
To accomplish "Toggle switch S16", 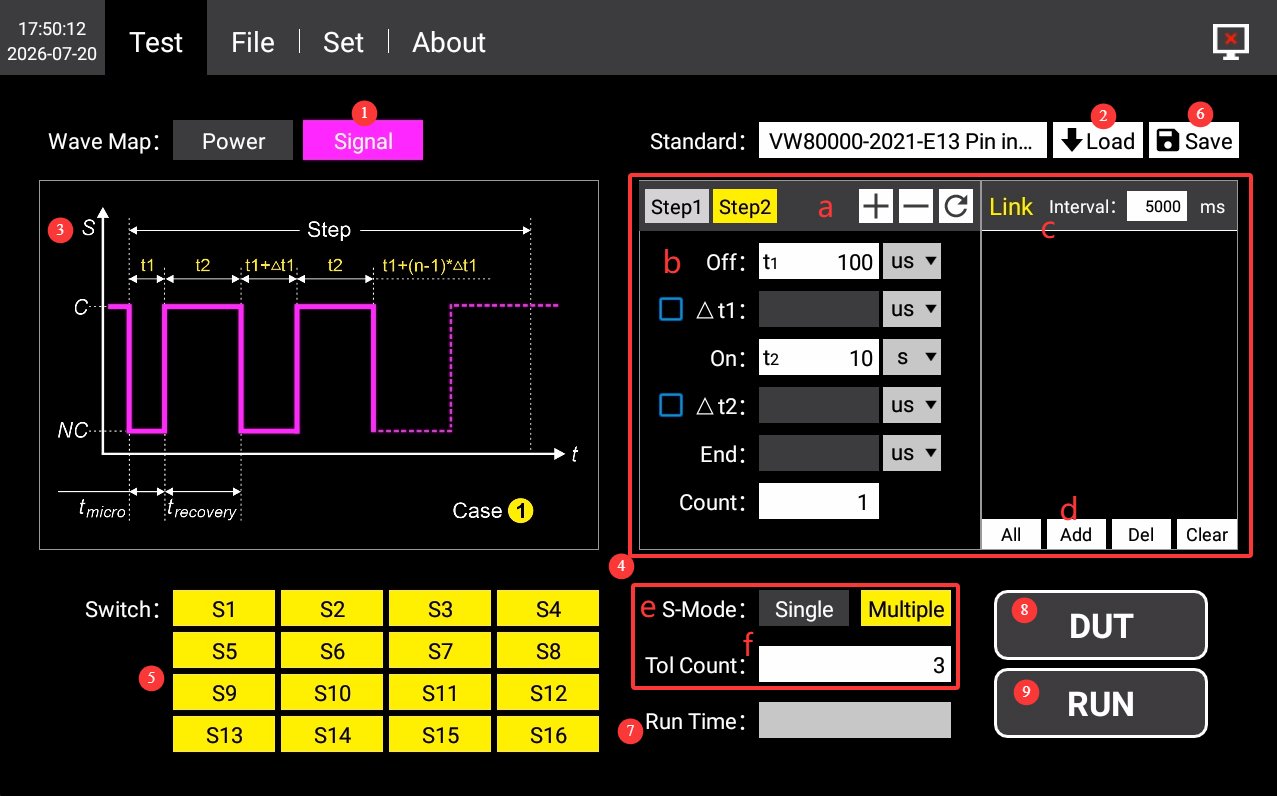I will [x=548, y=735].
